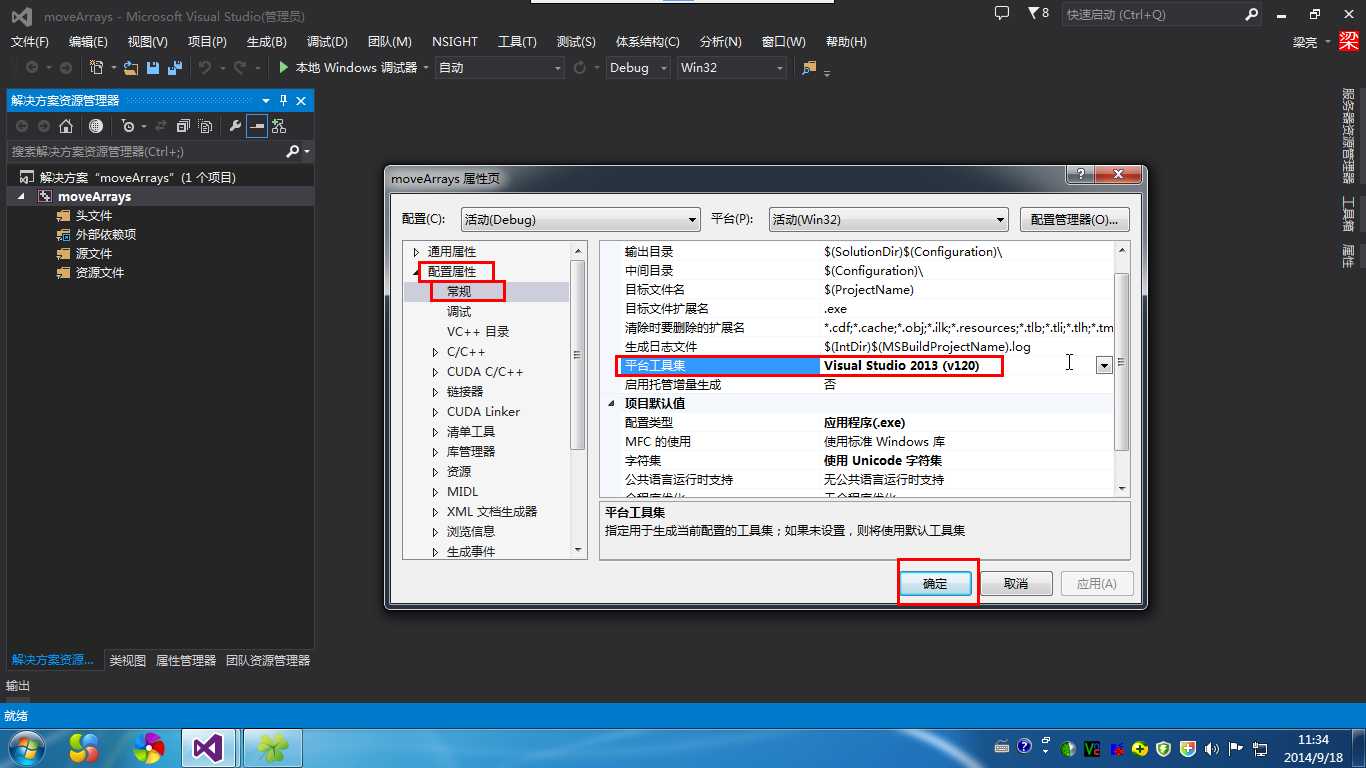Screen dimensions: 1366x768
Task: Open notifications flag showing 8
Action: point(1038,14)
